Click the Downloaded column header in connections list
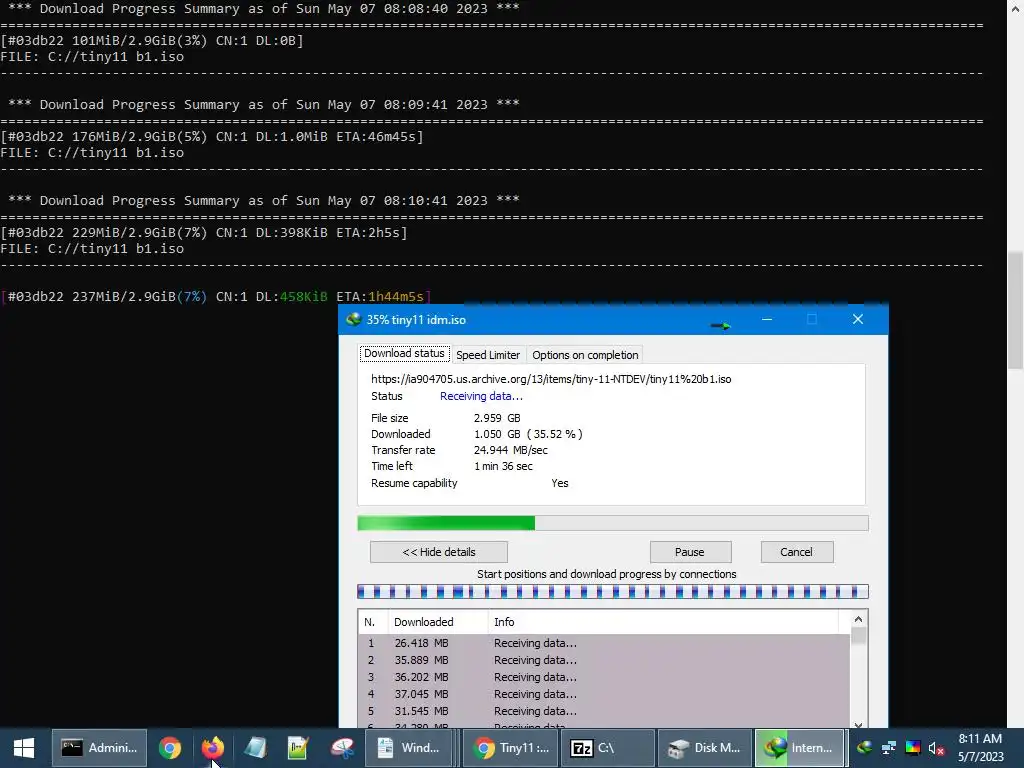Image resolution: width=1024 pixels, height=768 pixels. [x=438, y=622]
